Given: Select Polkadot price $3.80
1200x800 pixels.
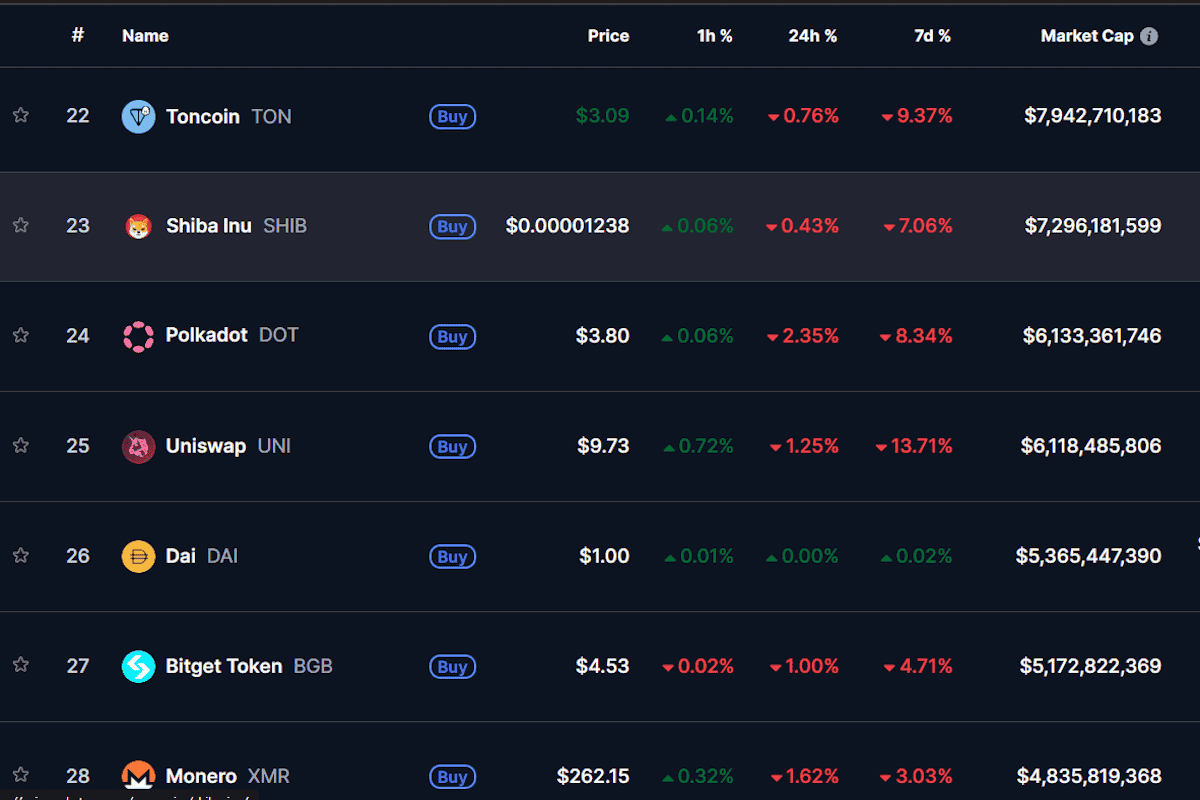Looking at the screenshot, I should pyautogui.click(x=603, y=336).
